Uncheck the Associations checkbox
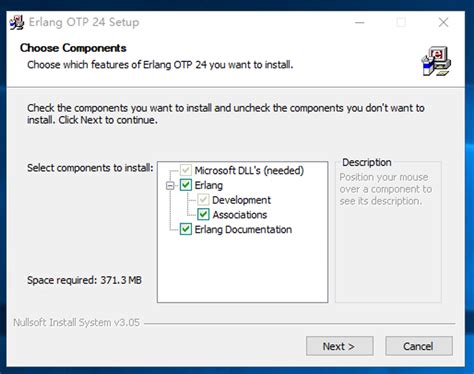This screenshot has width=474, height=374. (203, 214)
